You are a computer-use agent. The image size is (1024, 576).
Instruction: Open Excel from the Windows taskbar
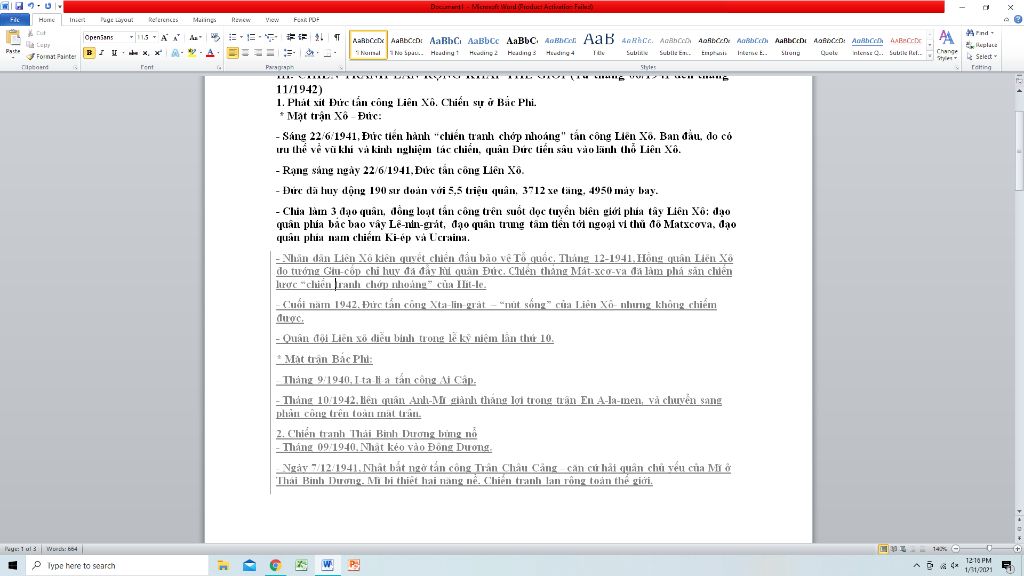(x=301, y=565)
